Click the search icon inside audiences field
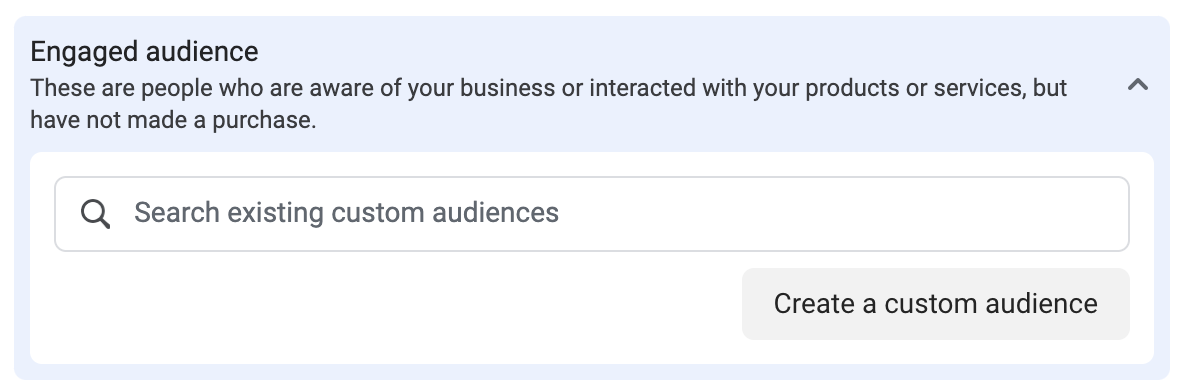 pos(95,215)
